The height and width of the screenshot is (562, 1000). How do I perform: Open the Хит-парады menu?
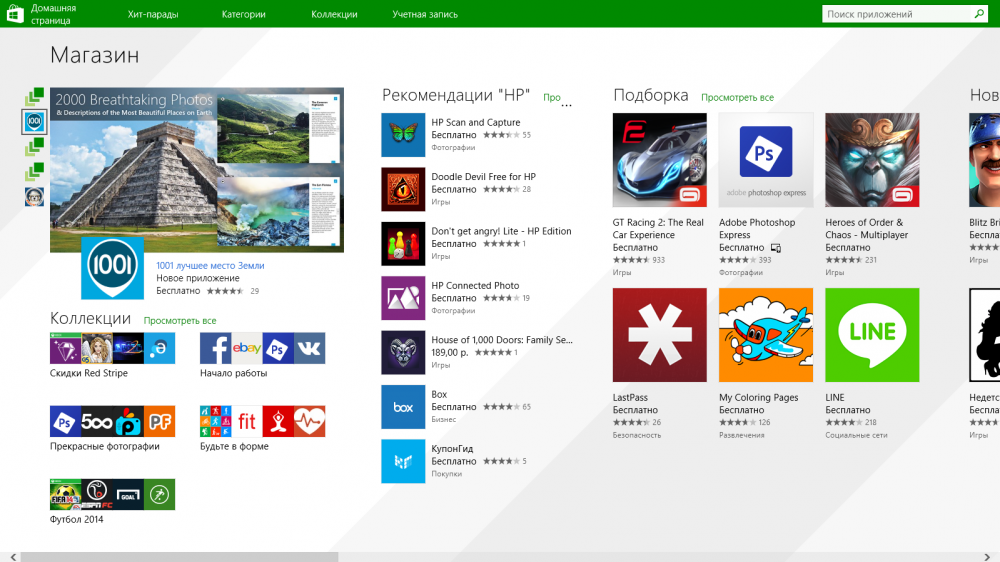tap(153, 14)
